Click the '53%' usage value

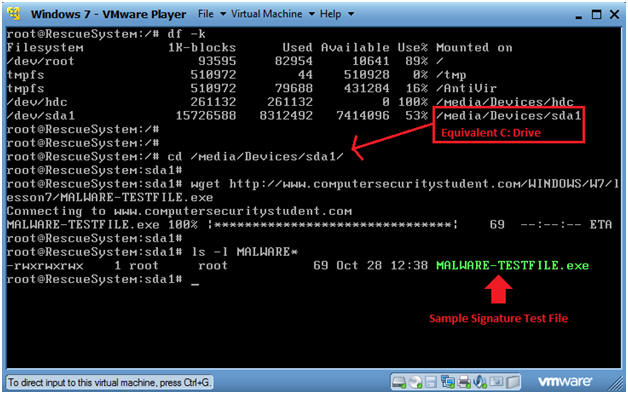click(x=416, y=116)
